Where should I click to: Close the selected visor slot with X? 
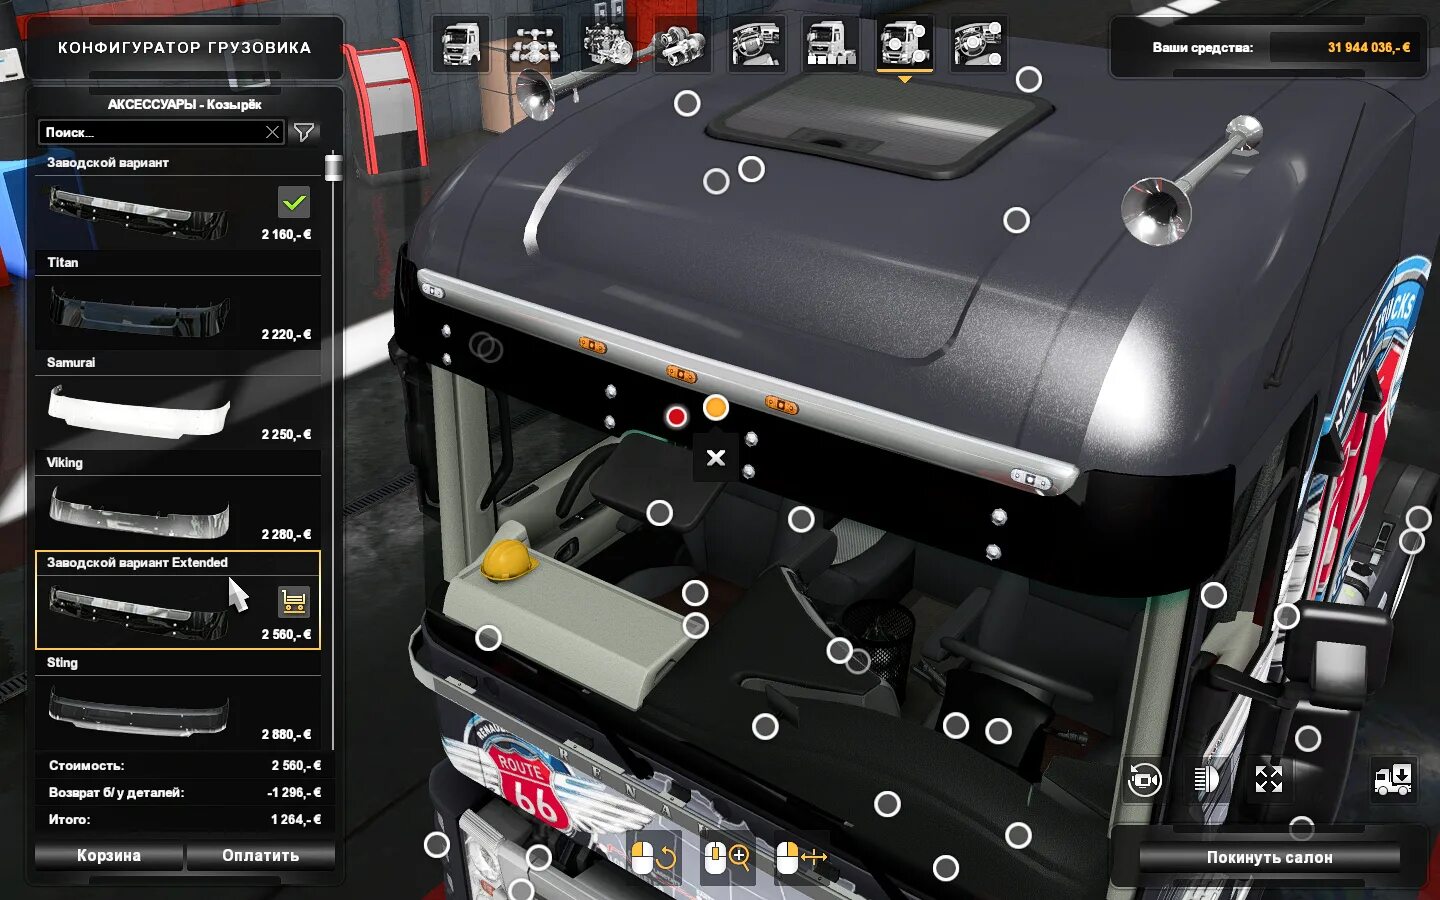click(716, 458)
